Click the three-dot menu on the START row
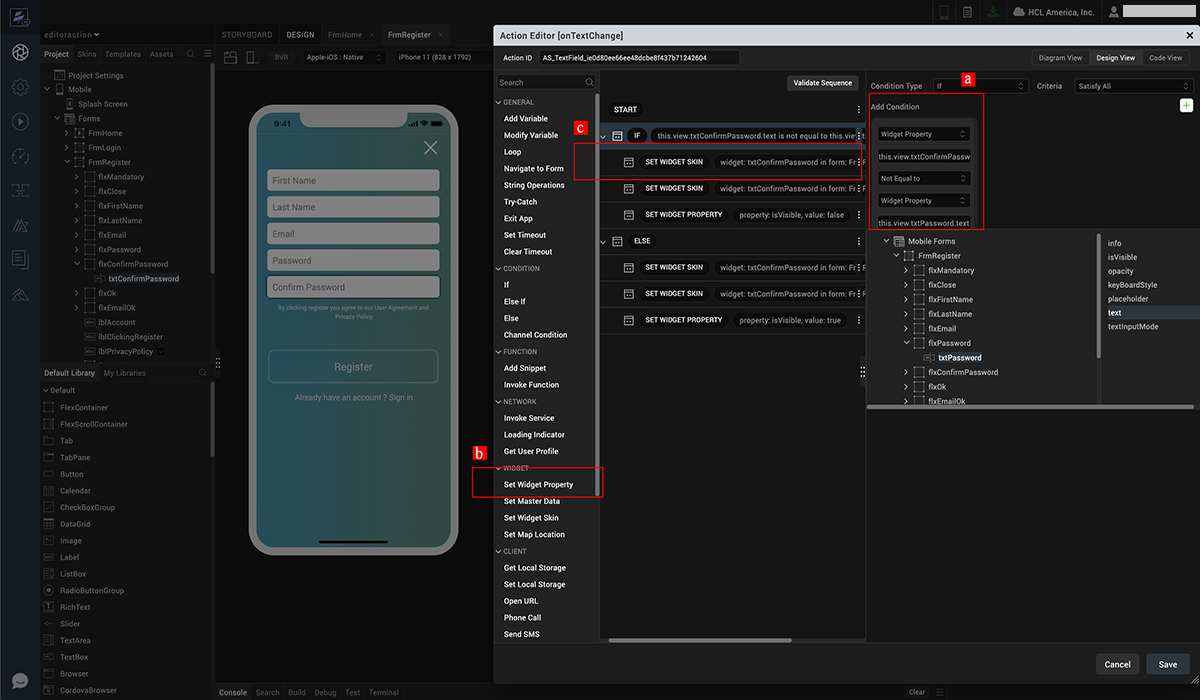 (x=858, y=110)
